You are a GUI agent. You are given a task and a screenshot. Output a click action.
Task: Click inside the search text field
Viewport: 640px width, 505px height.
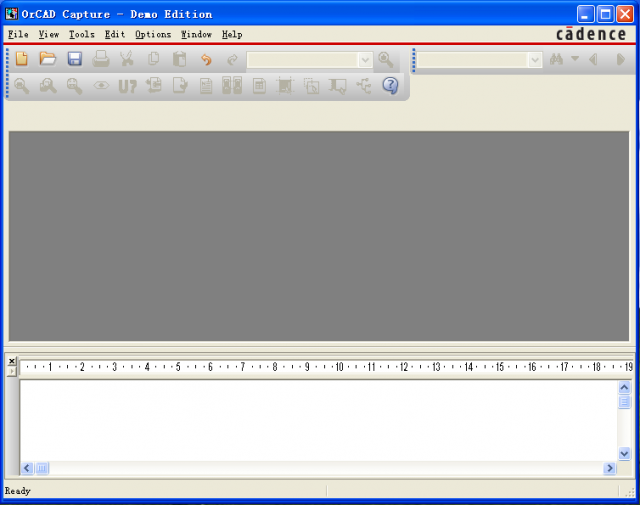pos(472,60)
